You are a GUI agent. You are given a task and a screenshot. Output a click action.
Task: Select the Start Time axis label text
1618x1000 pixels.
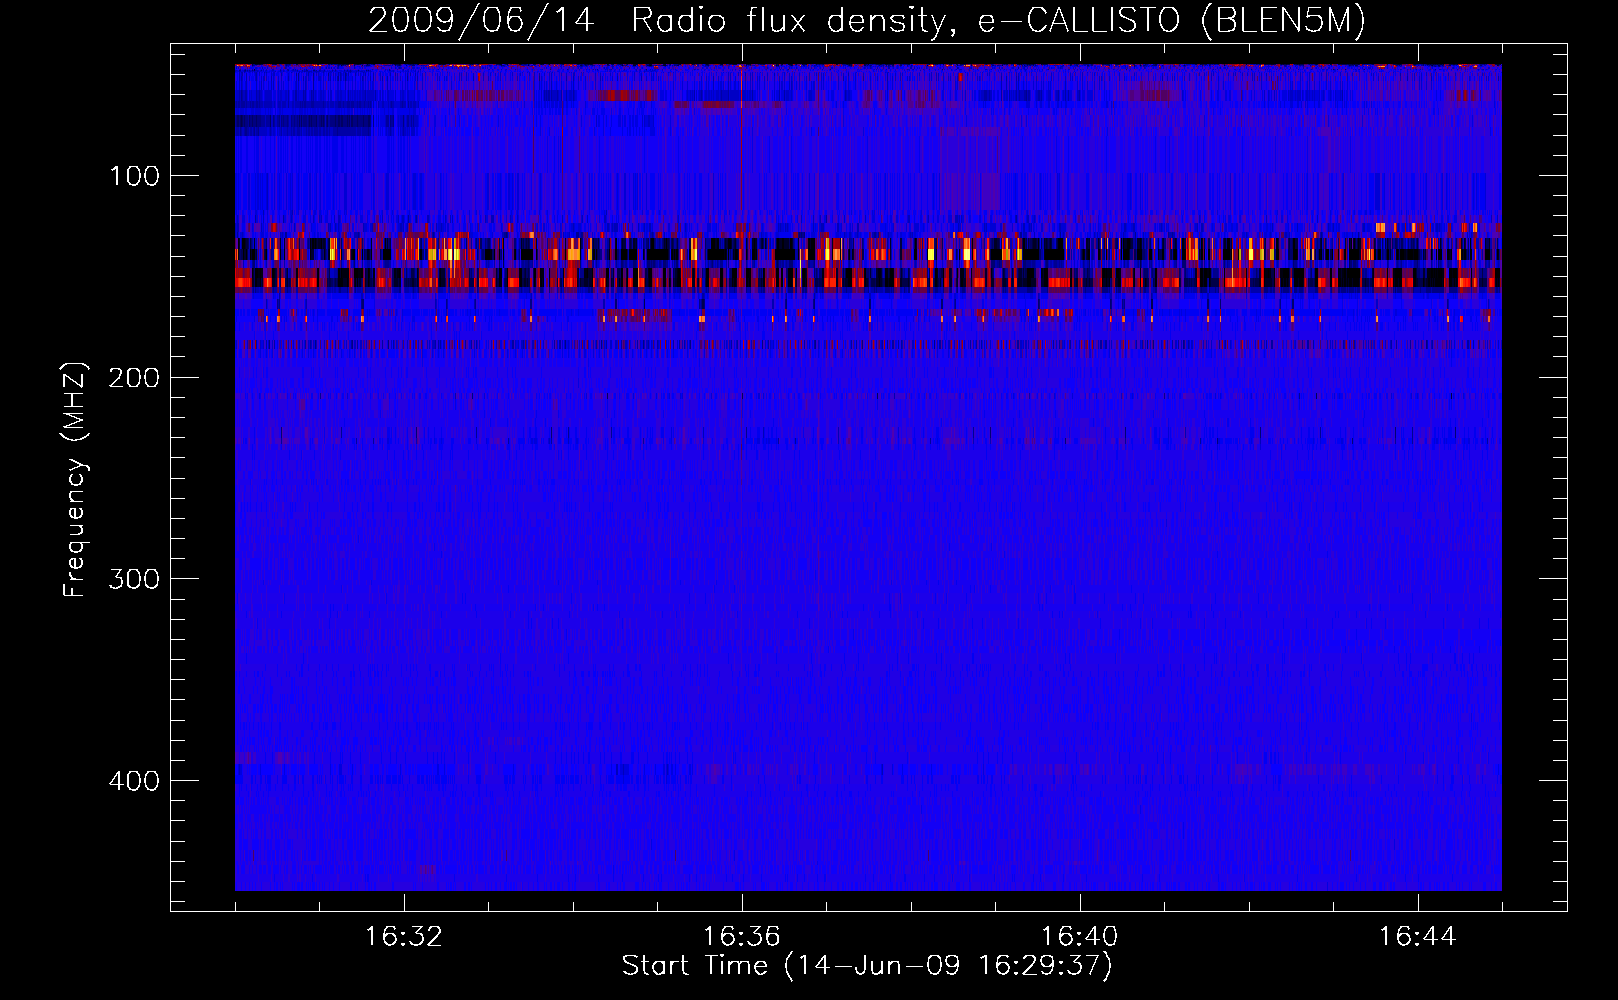point(867,966)
